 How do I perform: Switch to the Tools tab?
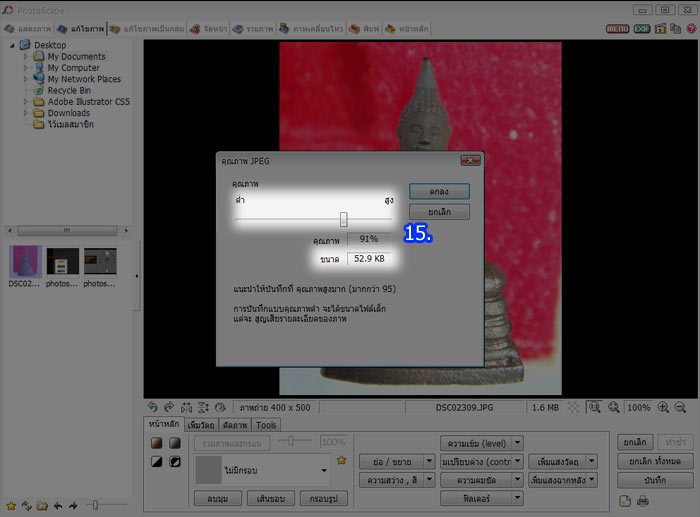(266, 425)
